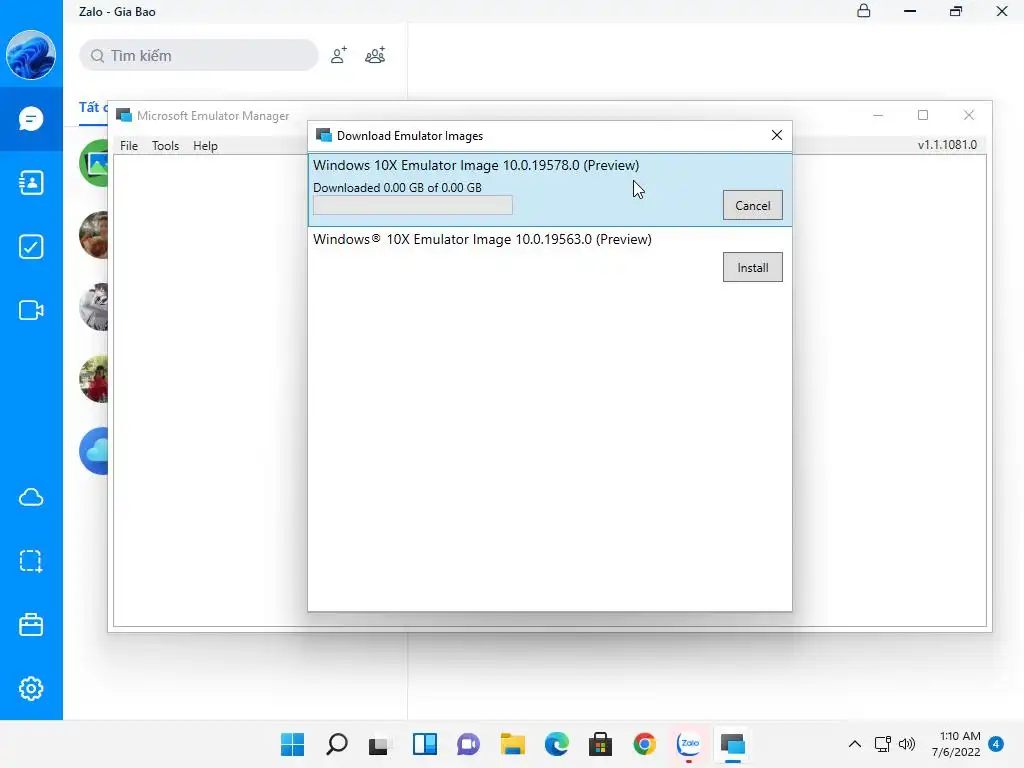Screen dimensions: 1024x768
Task: Open Zalo settings gear icon
Action: click(x=31, y=688)
